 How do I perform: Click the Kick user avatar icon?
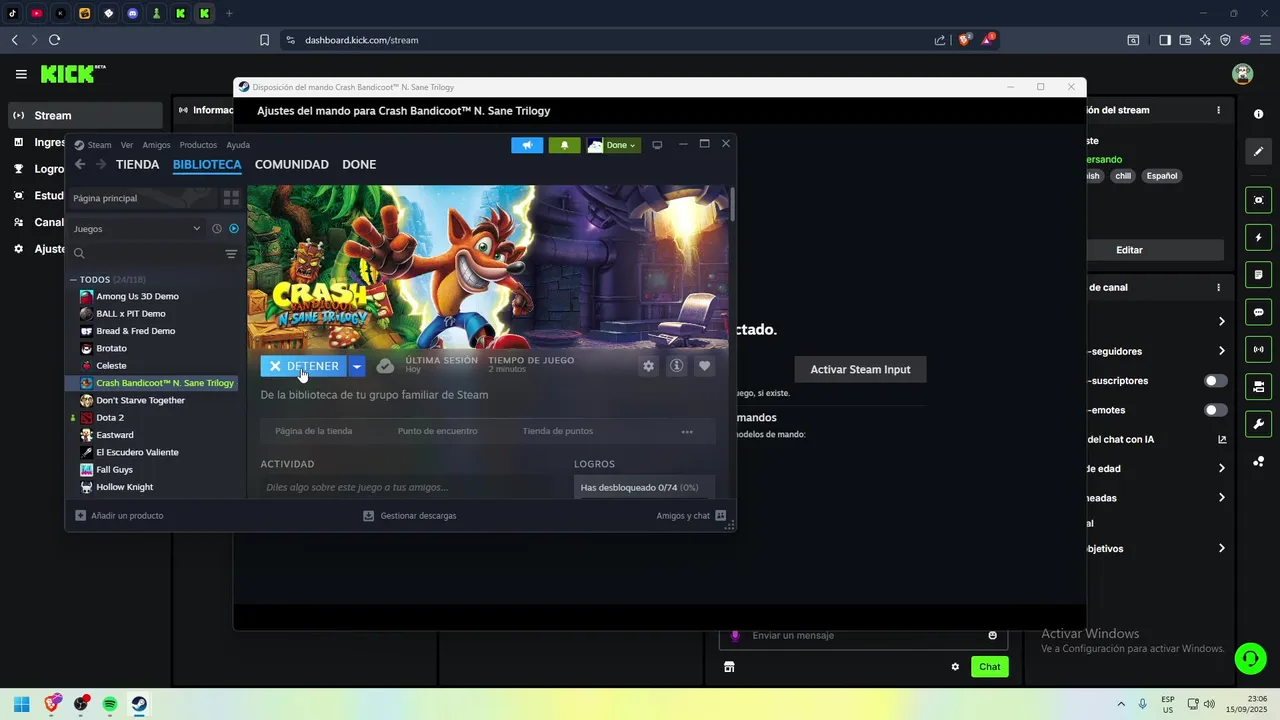pyautogui.click(x=1242, y=74)
